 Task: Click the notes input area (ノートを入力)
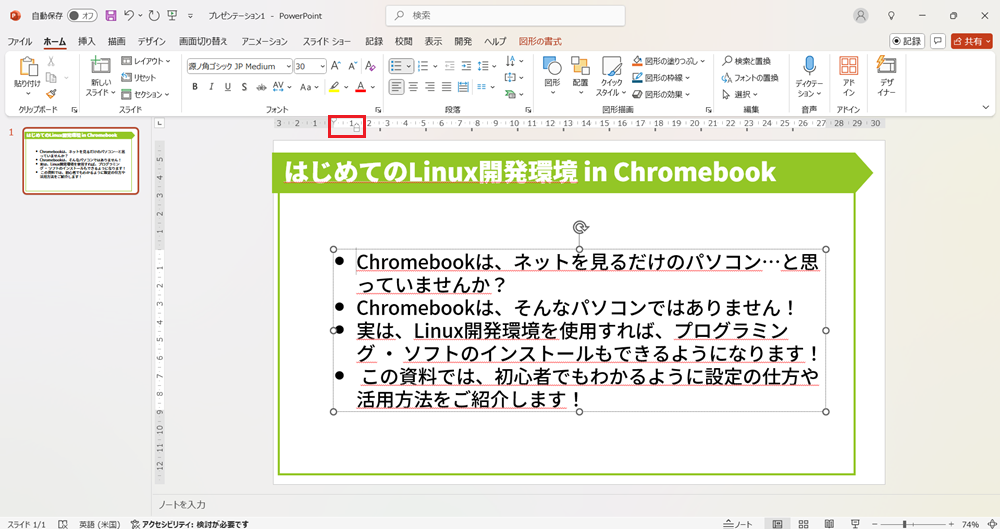(182, 505)
